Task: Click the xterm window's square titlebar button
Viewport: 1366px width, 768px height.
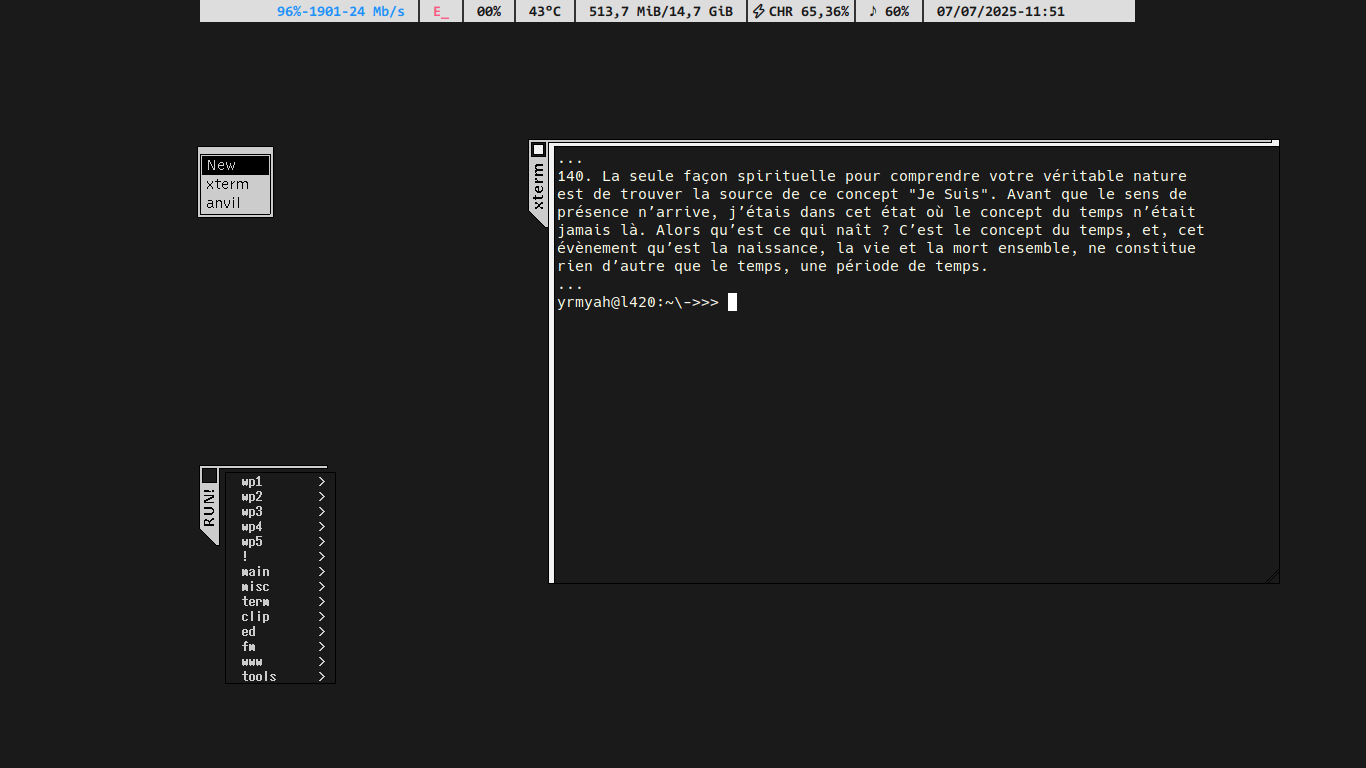Action: (538, 150)
